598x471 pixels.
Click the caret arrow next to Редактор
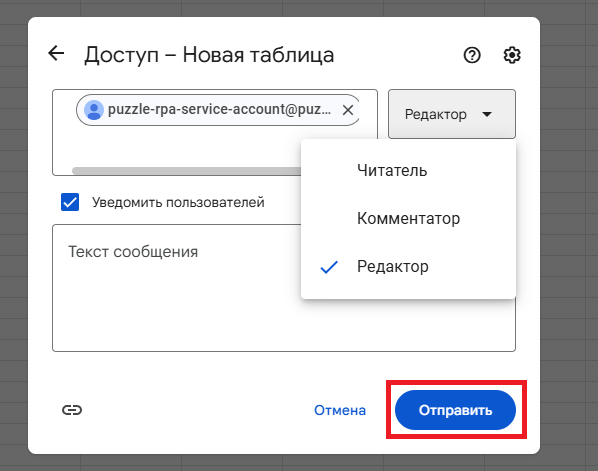[487, 114]
